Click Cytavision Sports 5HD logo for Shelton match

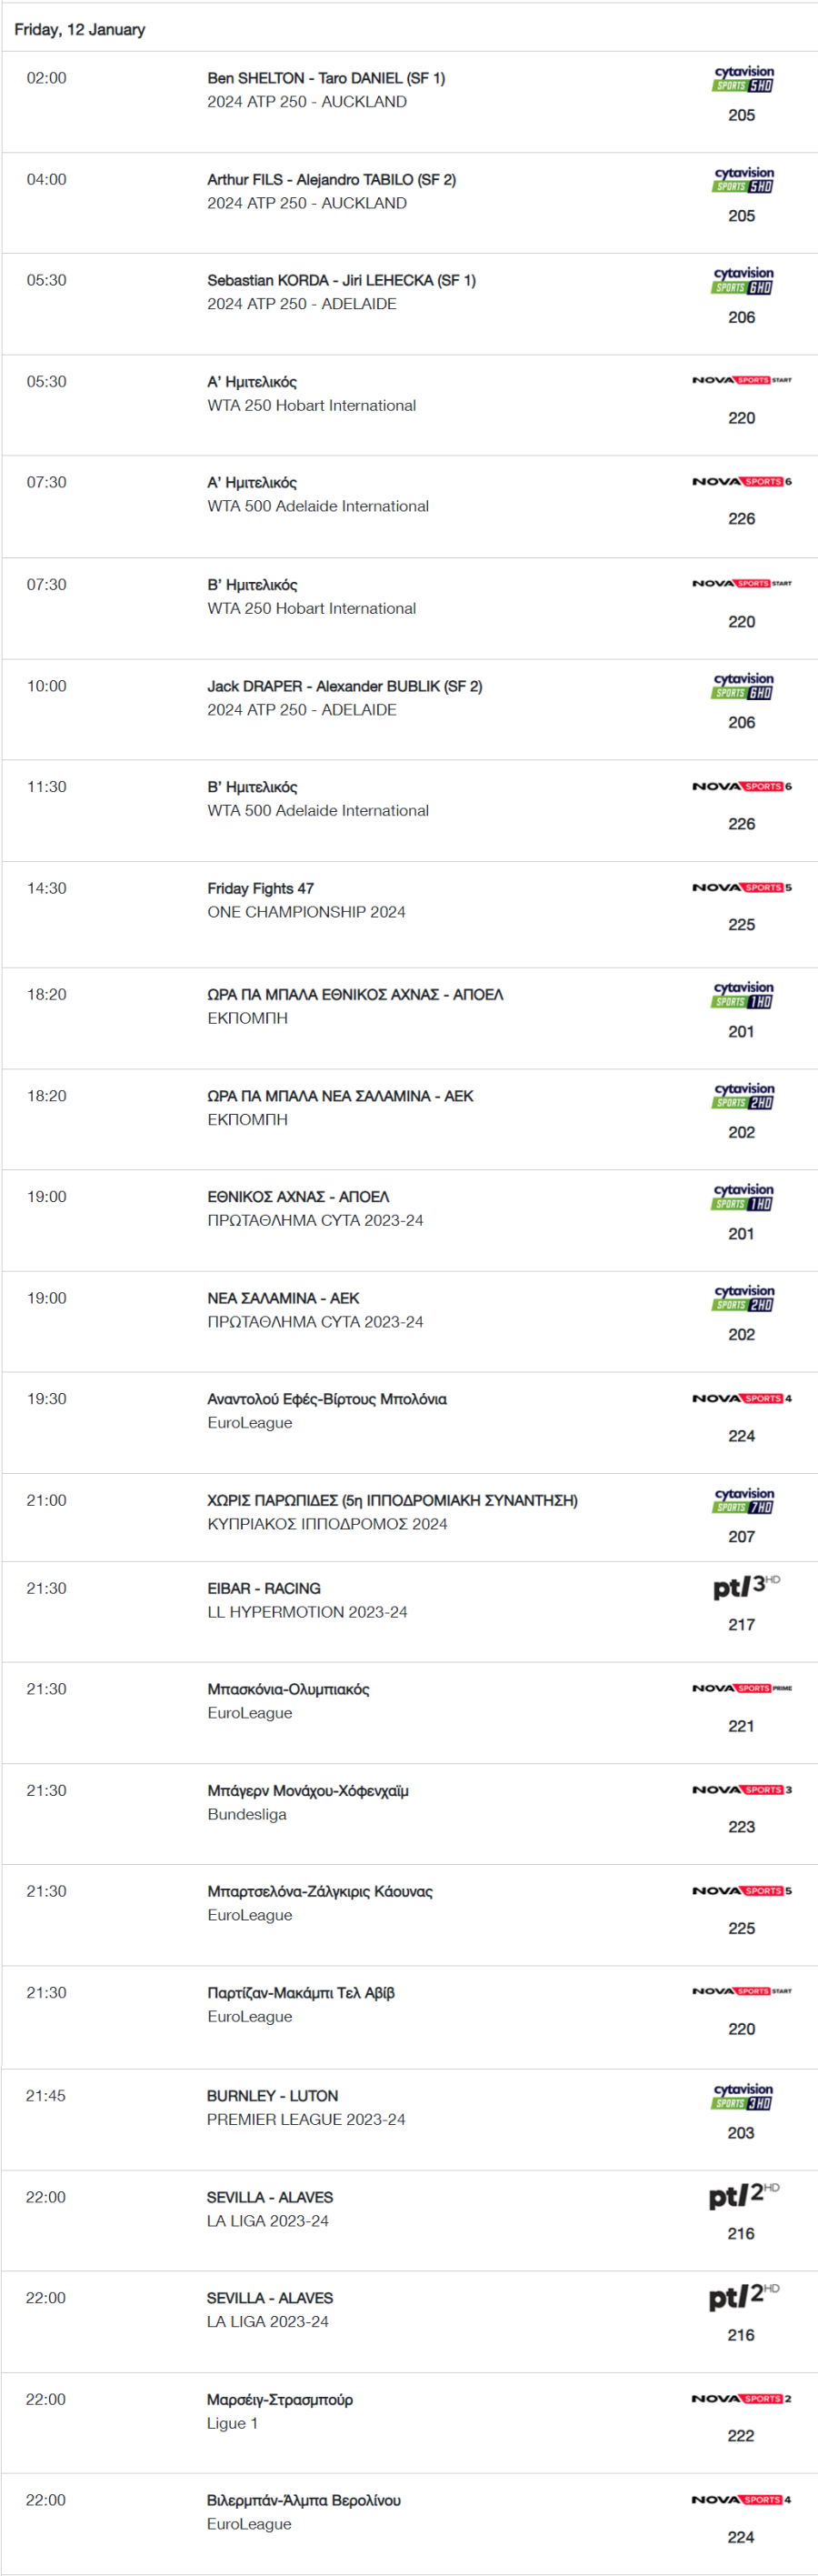point(743,79)
